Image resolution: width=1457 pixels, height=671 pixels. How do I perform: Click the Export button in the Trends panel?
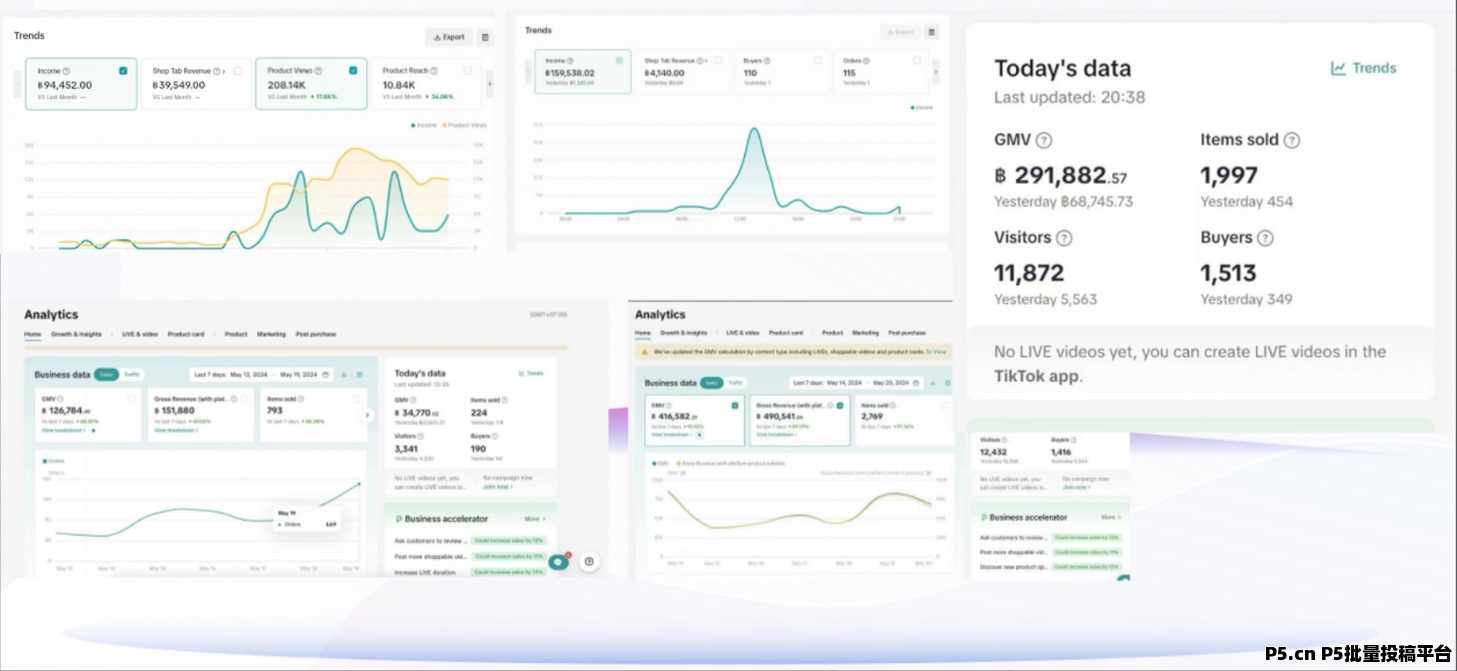pyautogui.click(x=449, y=37)
